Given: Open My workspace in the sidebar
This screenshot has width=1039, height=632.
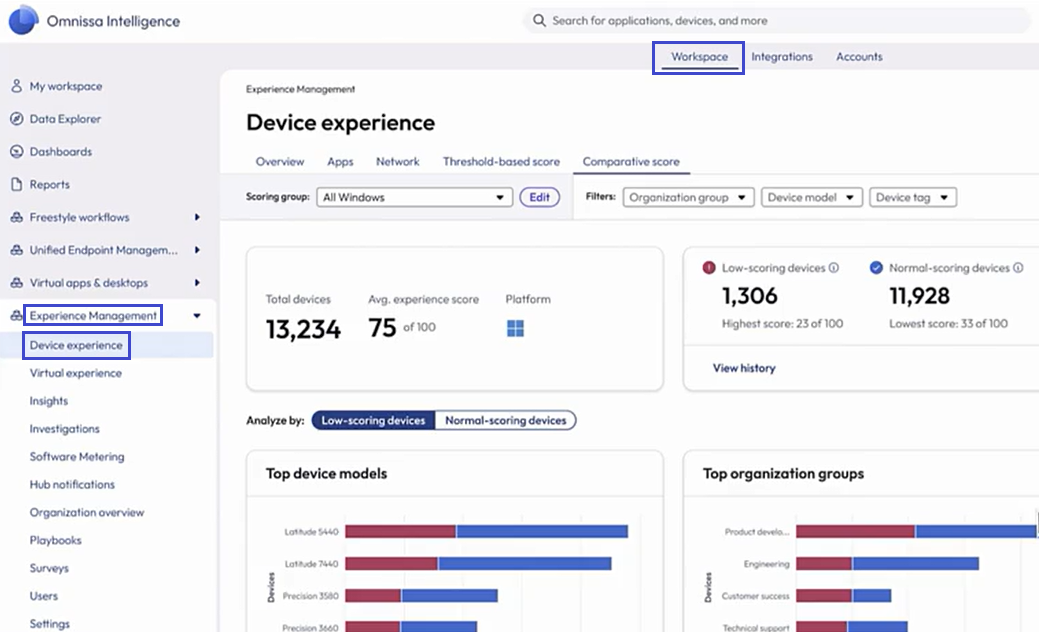Looking at the screenshot, I should [x=66, y=86].
